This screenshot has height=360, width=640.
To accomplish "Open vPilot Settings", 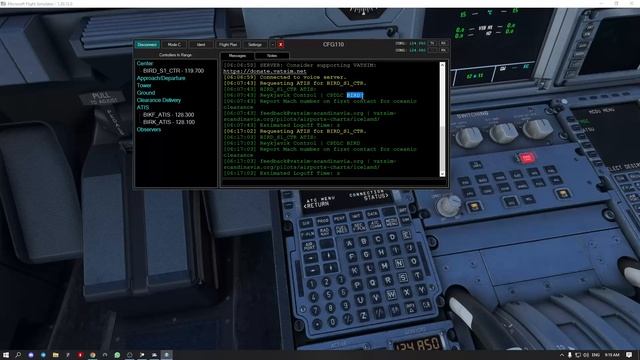I will point(255,44).
